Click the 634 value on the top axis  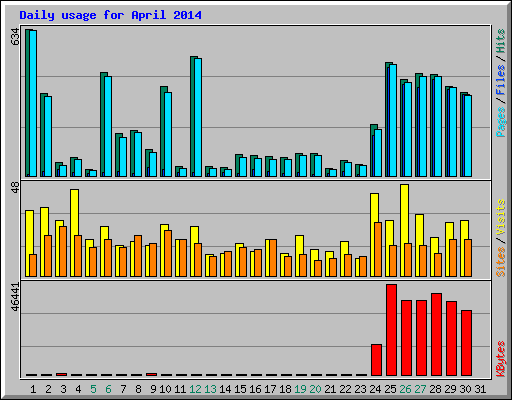click(x=15, y=37)
